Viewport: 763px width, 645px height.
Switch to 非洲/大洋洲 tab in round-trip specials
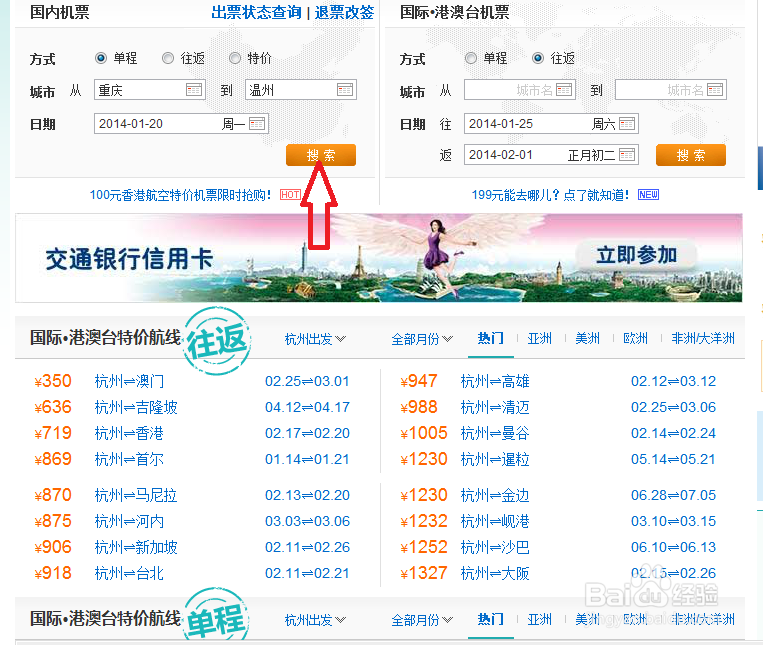pos(703,338)
